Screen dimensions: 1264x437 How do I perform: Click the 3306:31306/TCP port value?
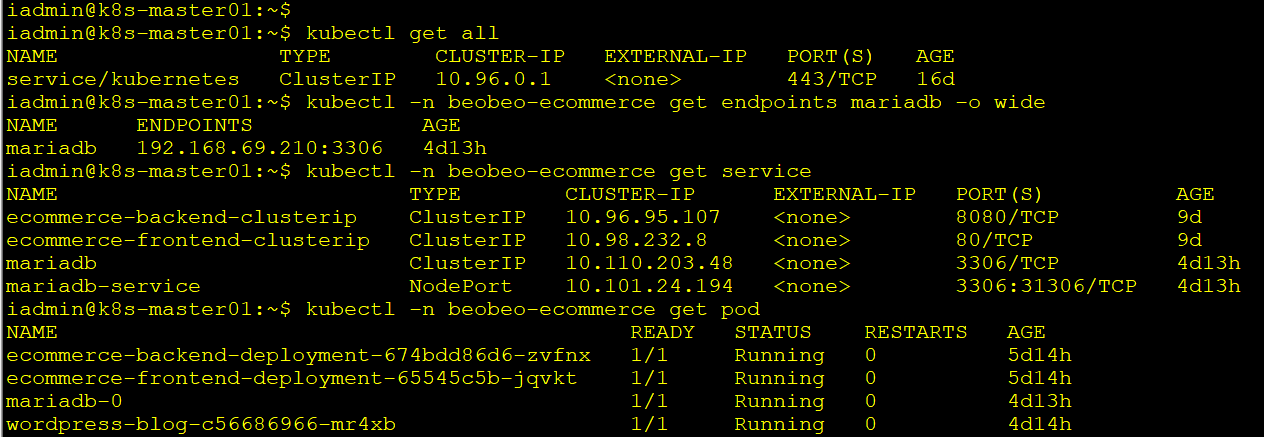tap(1046, 286)
